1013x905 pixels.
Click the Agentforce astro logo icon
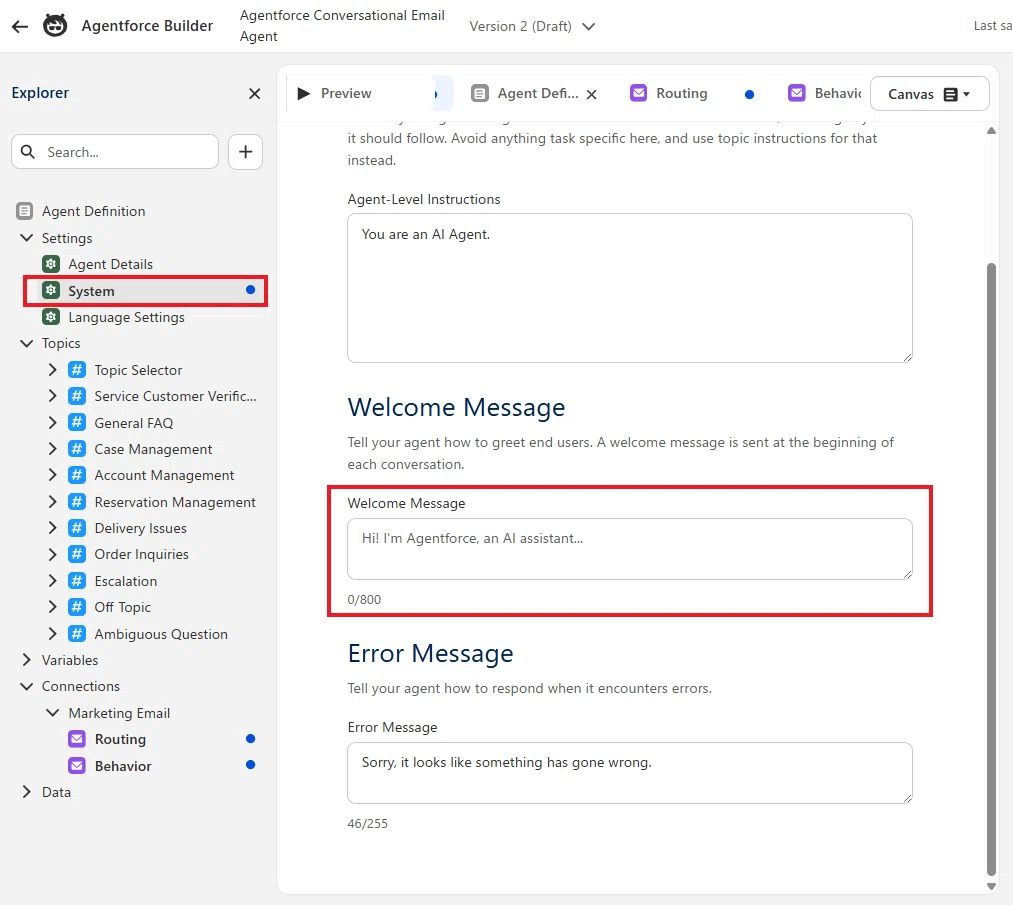coord(55,26)
